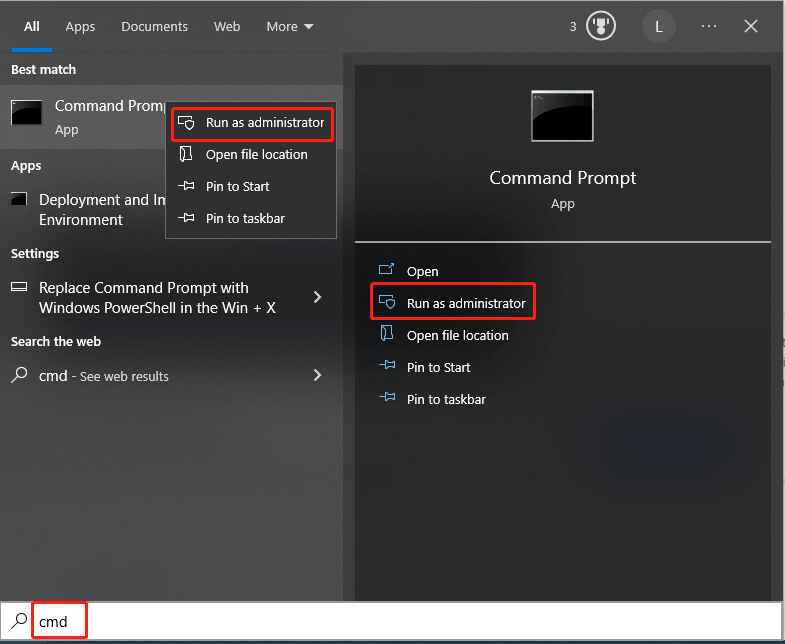
Task: Close the search panel with X
Action: [x=750, y=26]
